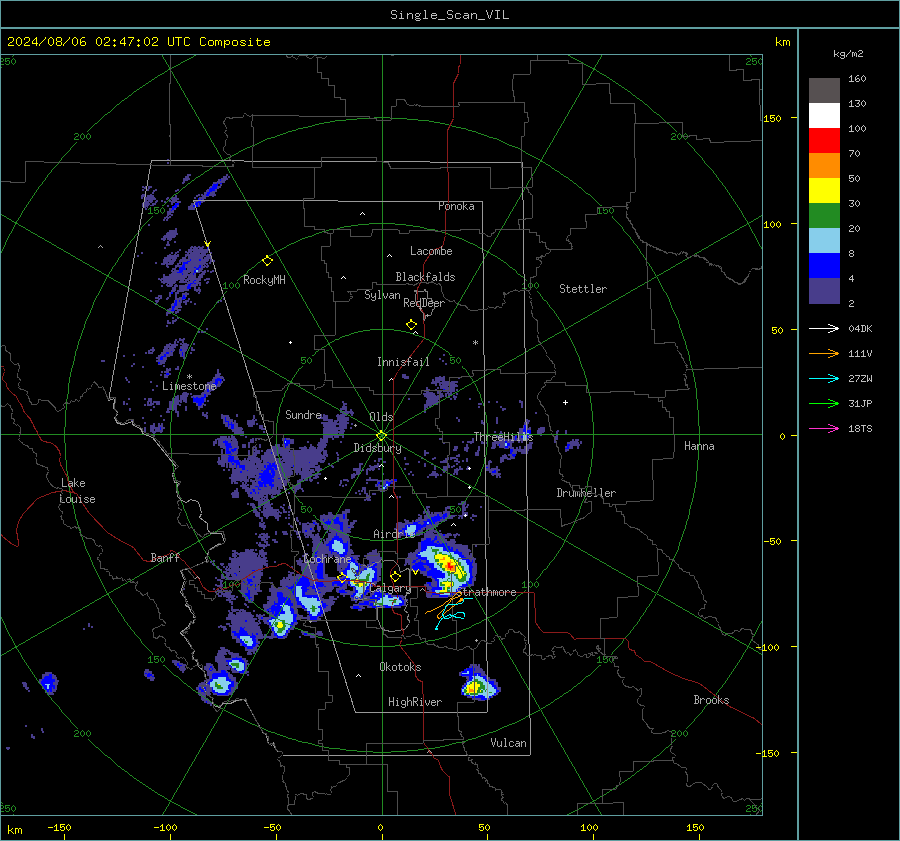
Task: Click the Blackfalds town label
Action: [x=425, y=277]
